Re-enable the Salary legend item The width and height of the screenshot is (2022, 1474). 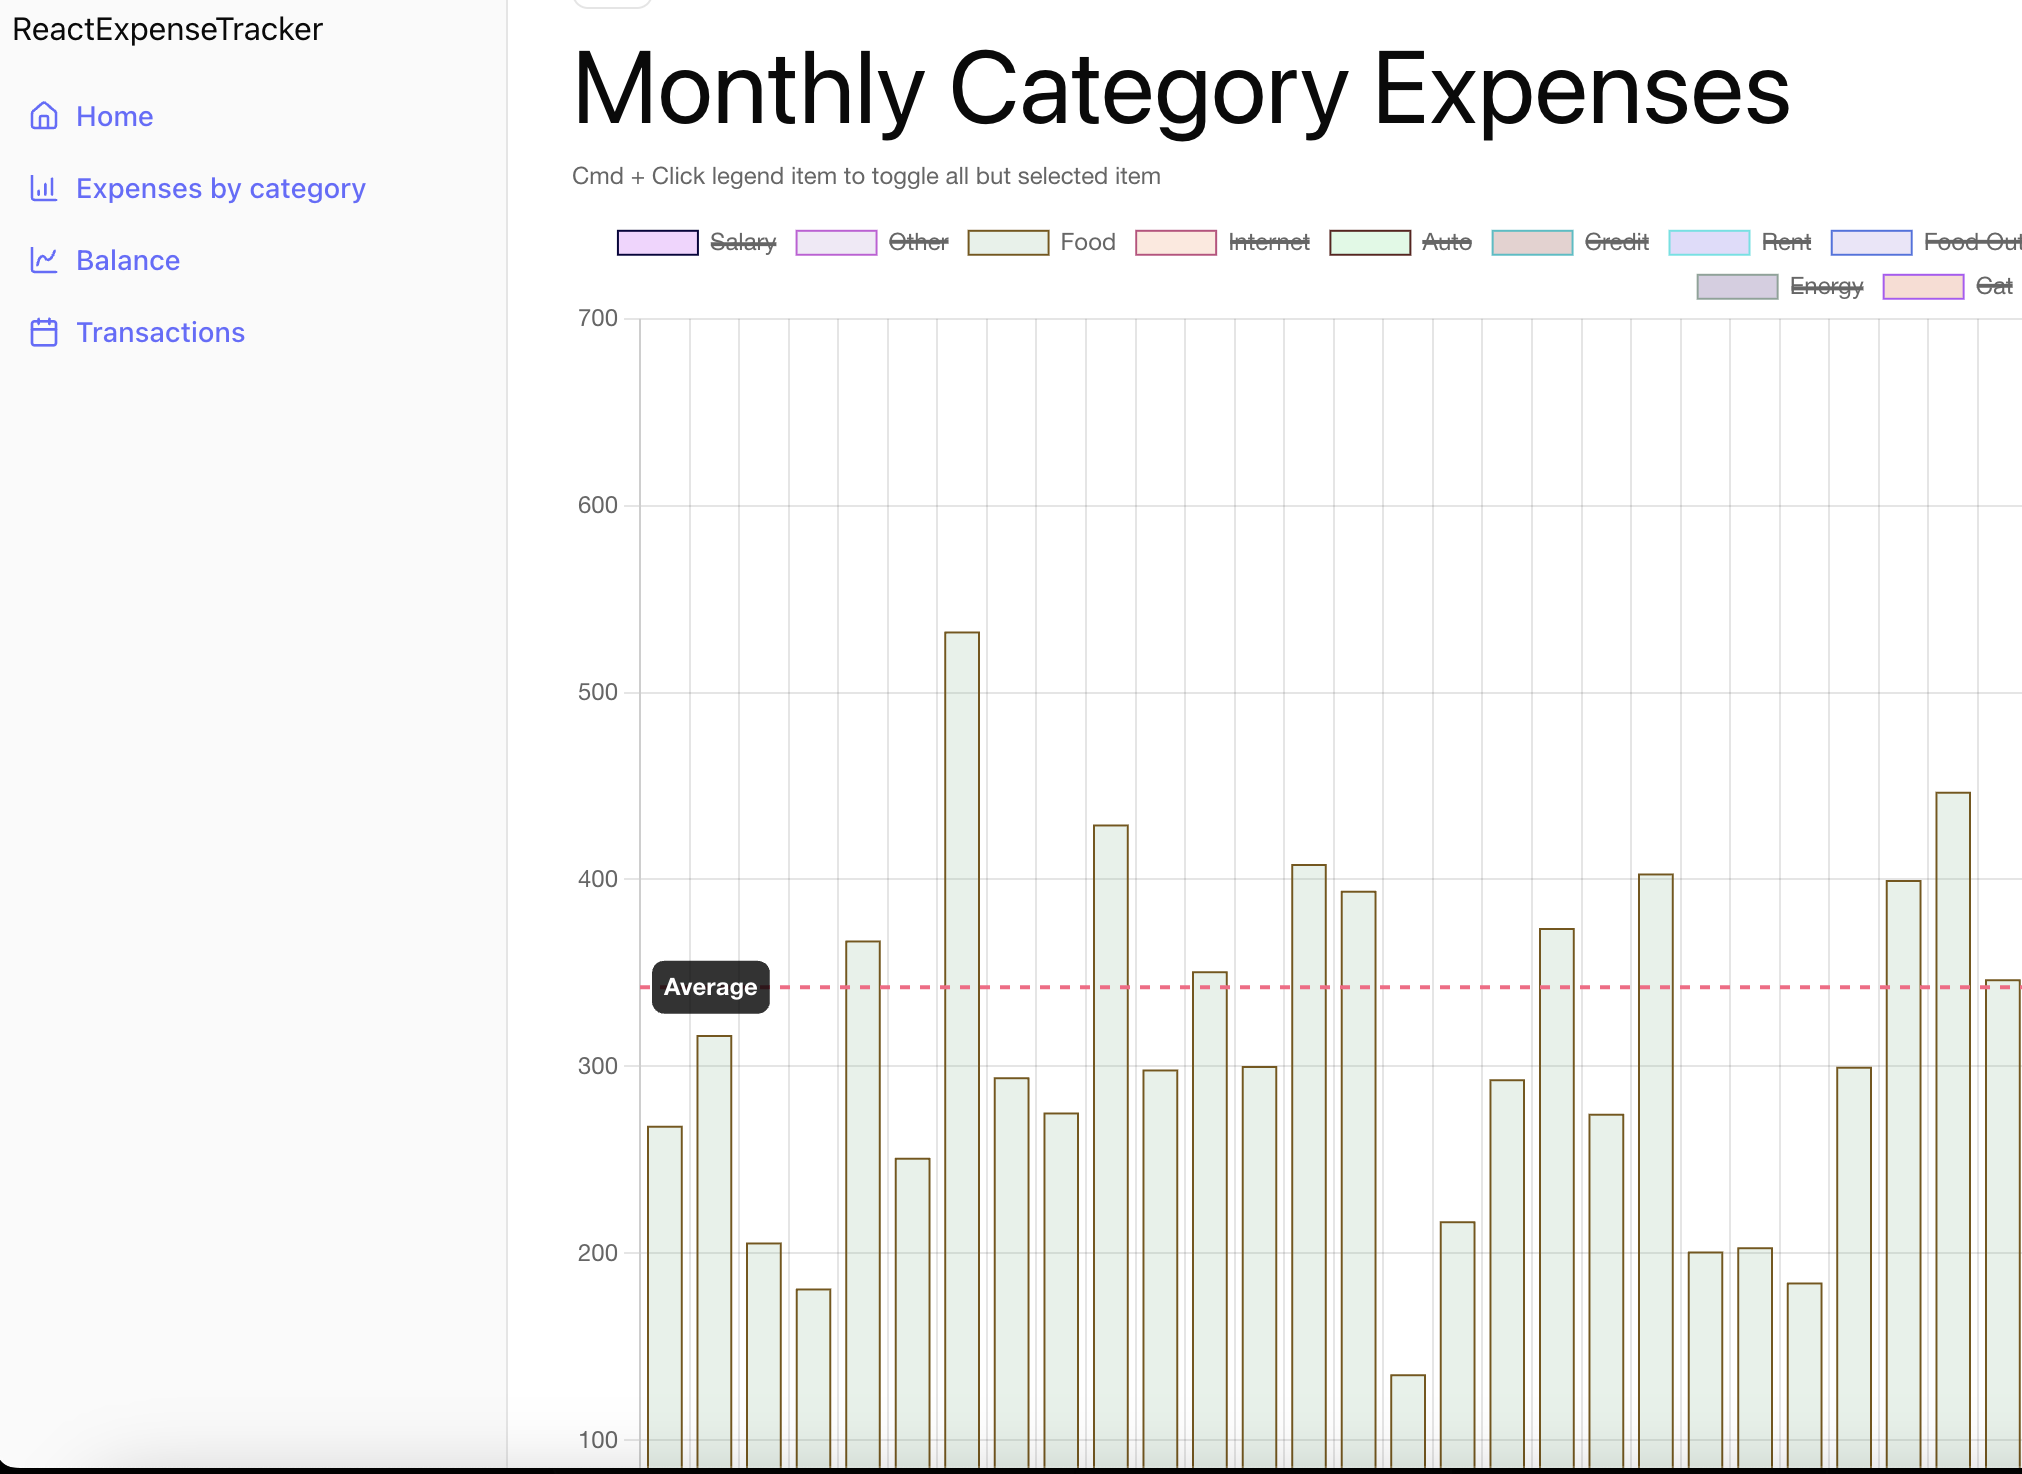tap(742, 242)
